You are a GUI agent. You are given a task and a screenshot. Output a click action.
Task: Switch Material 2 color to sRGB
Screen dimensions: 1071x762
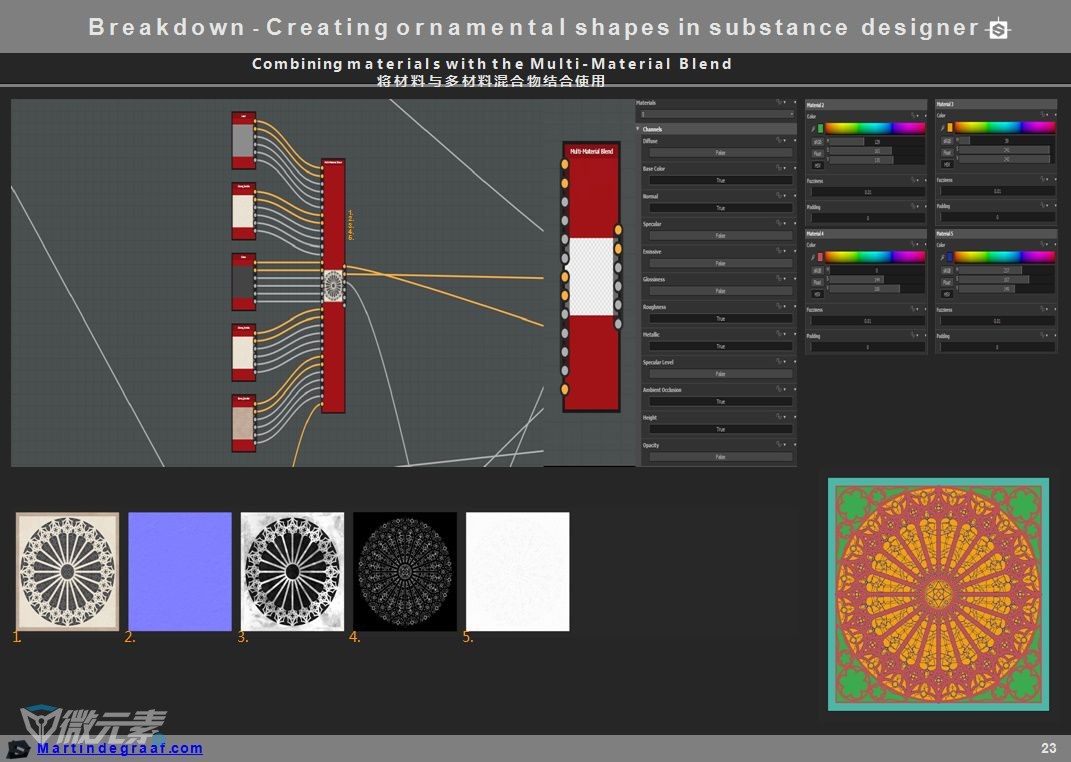818,141
